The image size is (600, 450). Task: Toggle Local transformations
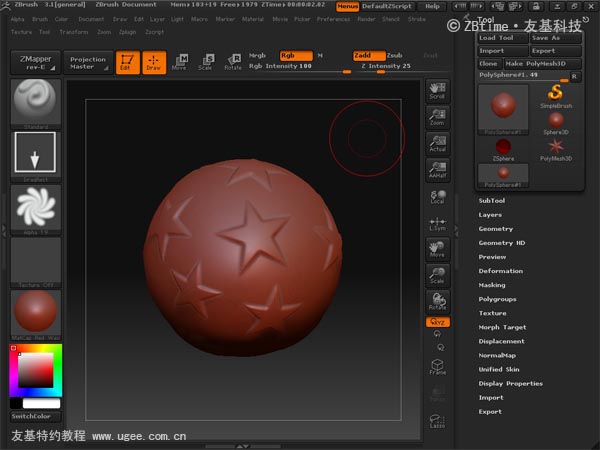pos(437,197)
